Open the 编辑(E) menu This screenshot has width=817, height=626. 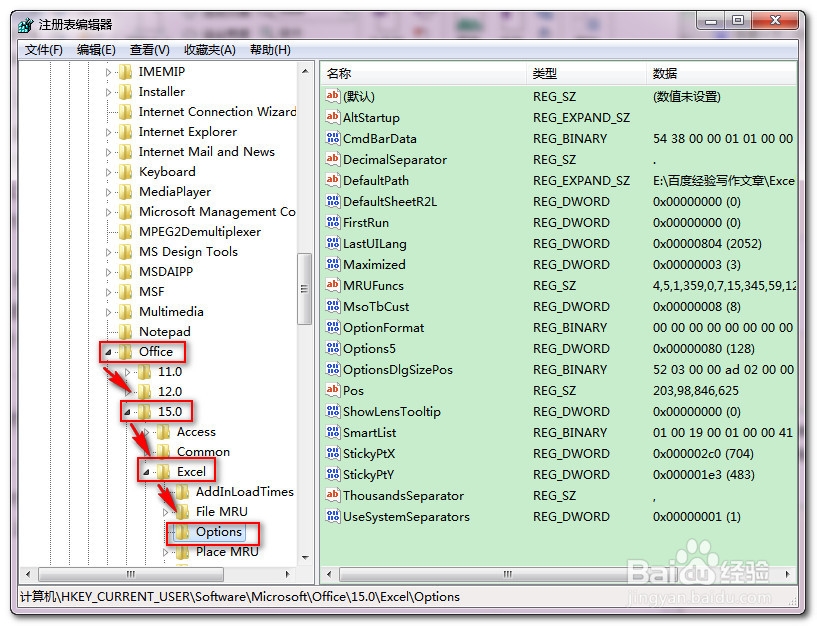pos(96,50)
